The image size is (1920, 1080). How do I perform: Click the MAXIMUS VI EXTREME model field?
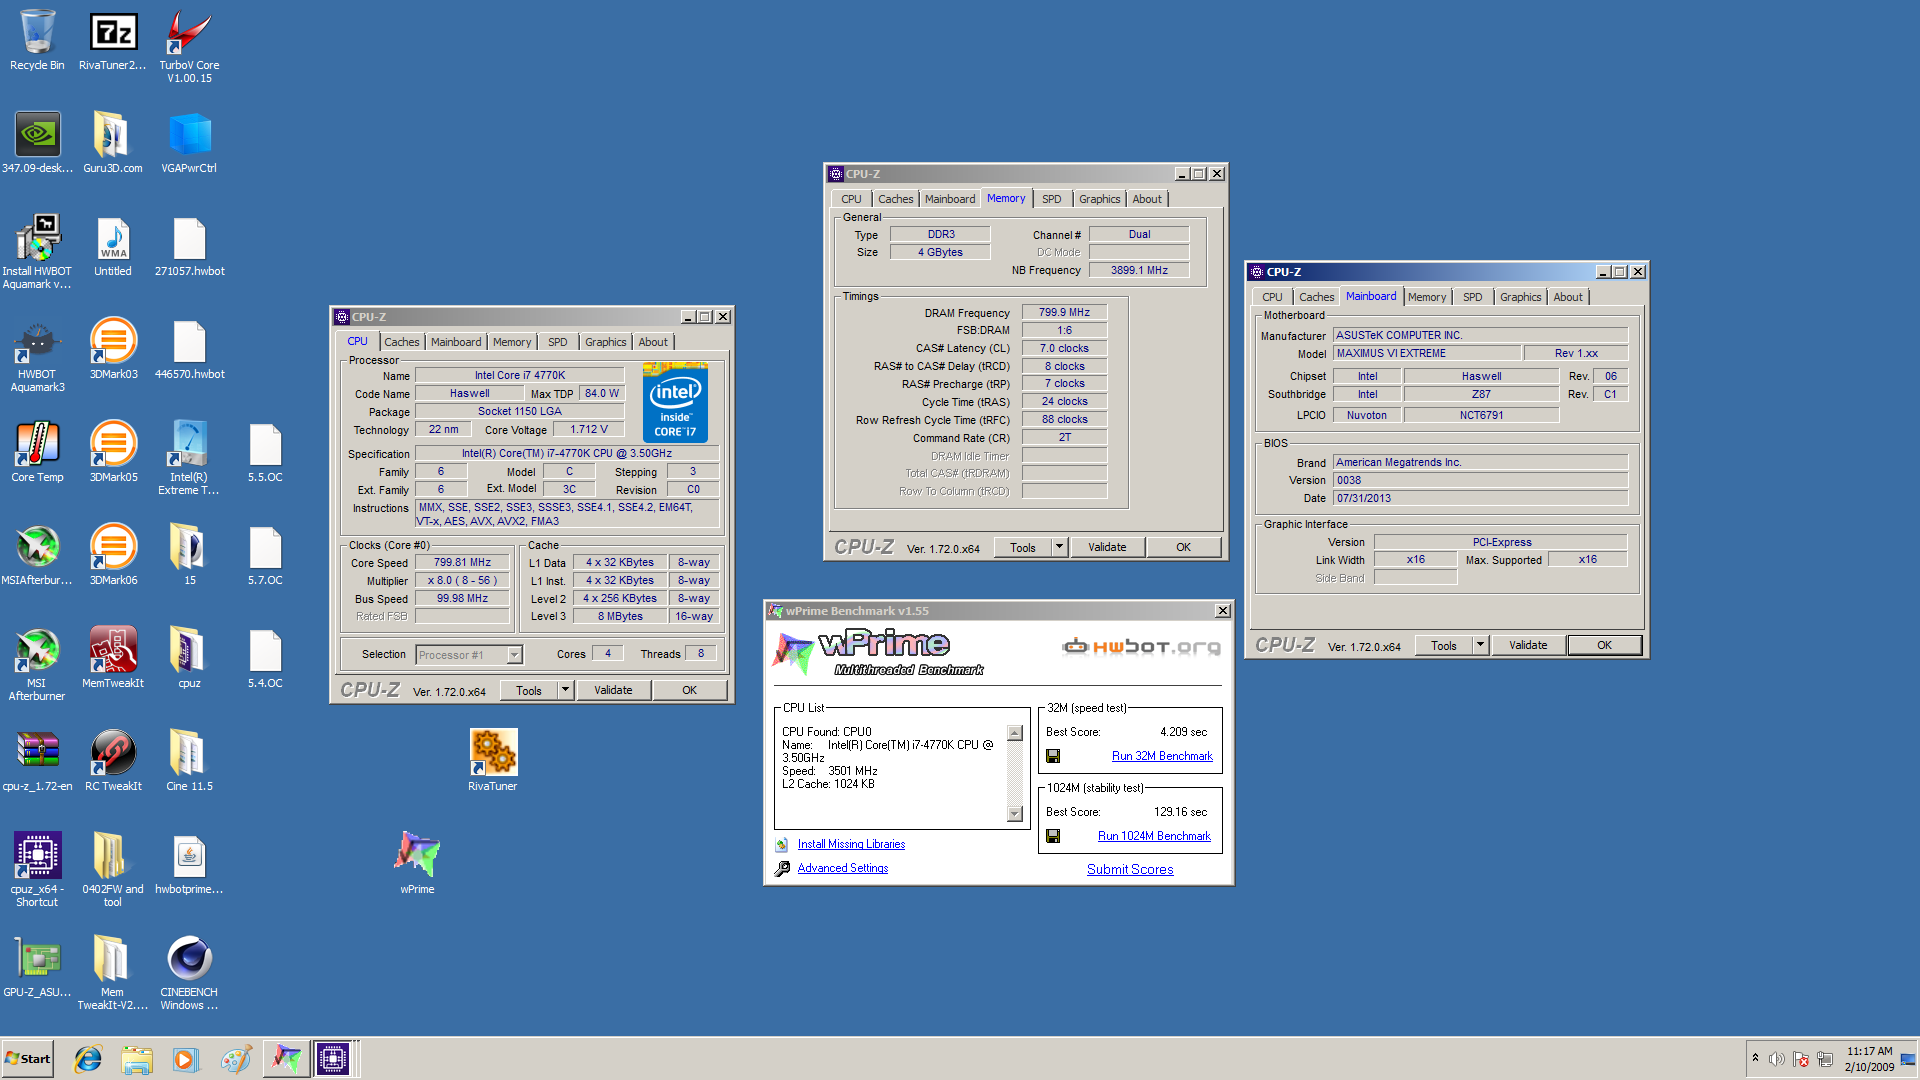pos(1427,353)
